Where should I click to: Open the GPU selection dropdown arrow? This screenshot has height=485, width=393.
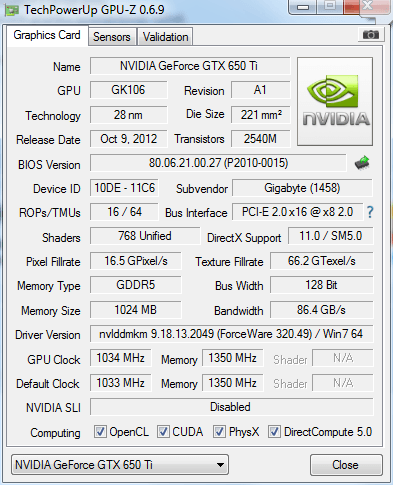(x=220, y=464)
